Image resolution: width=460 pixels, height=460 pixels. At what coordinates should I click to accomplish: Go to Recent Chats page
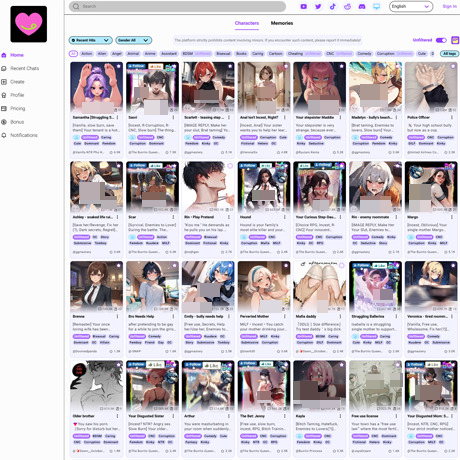coord(24,68)
